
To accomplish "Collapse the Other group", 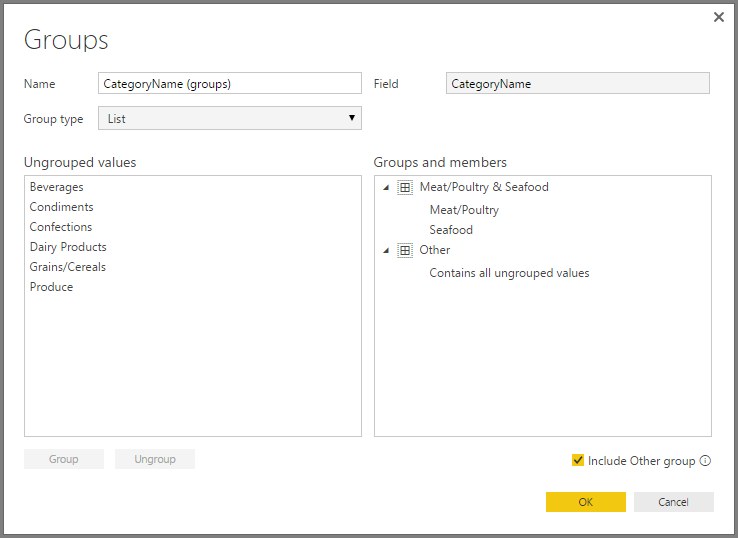I will (x=386, y=250).
